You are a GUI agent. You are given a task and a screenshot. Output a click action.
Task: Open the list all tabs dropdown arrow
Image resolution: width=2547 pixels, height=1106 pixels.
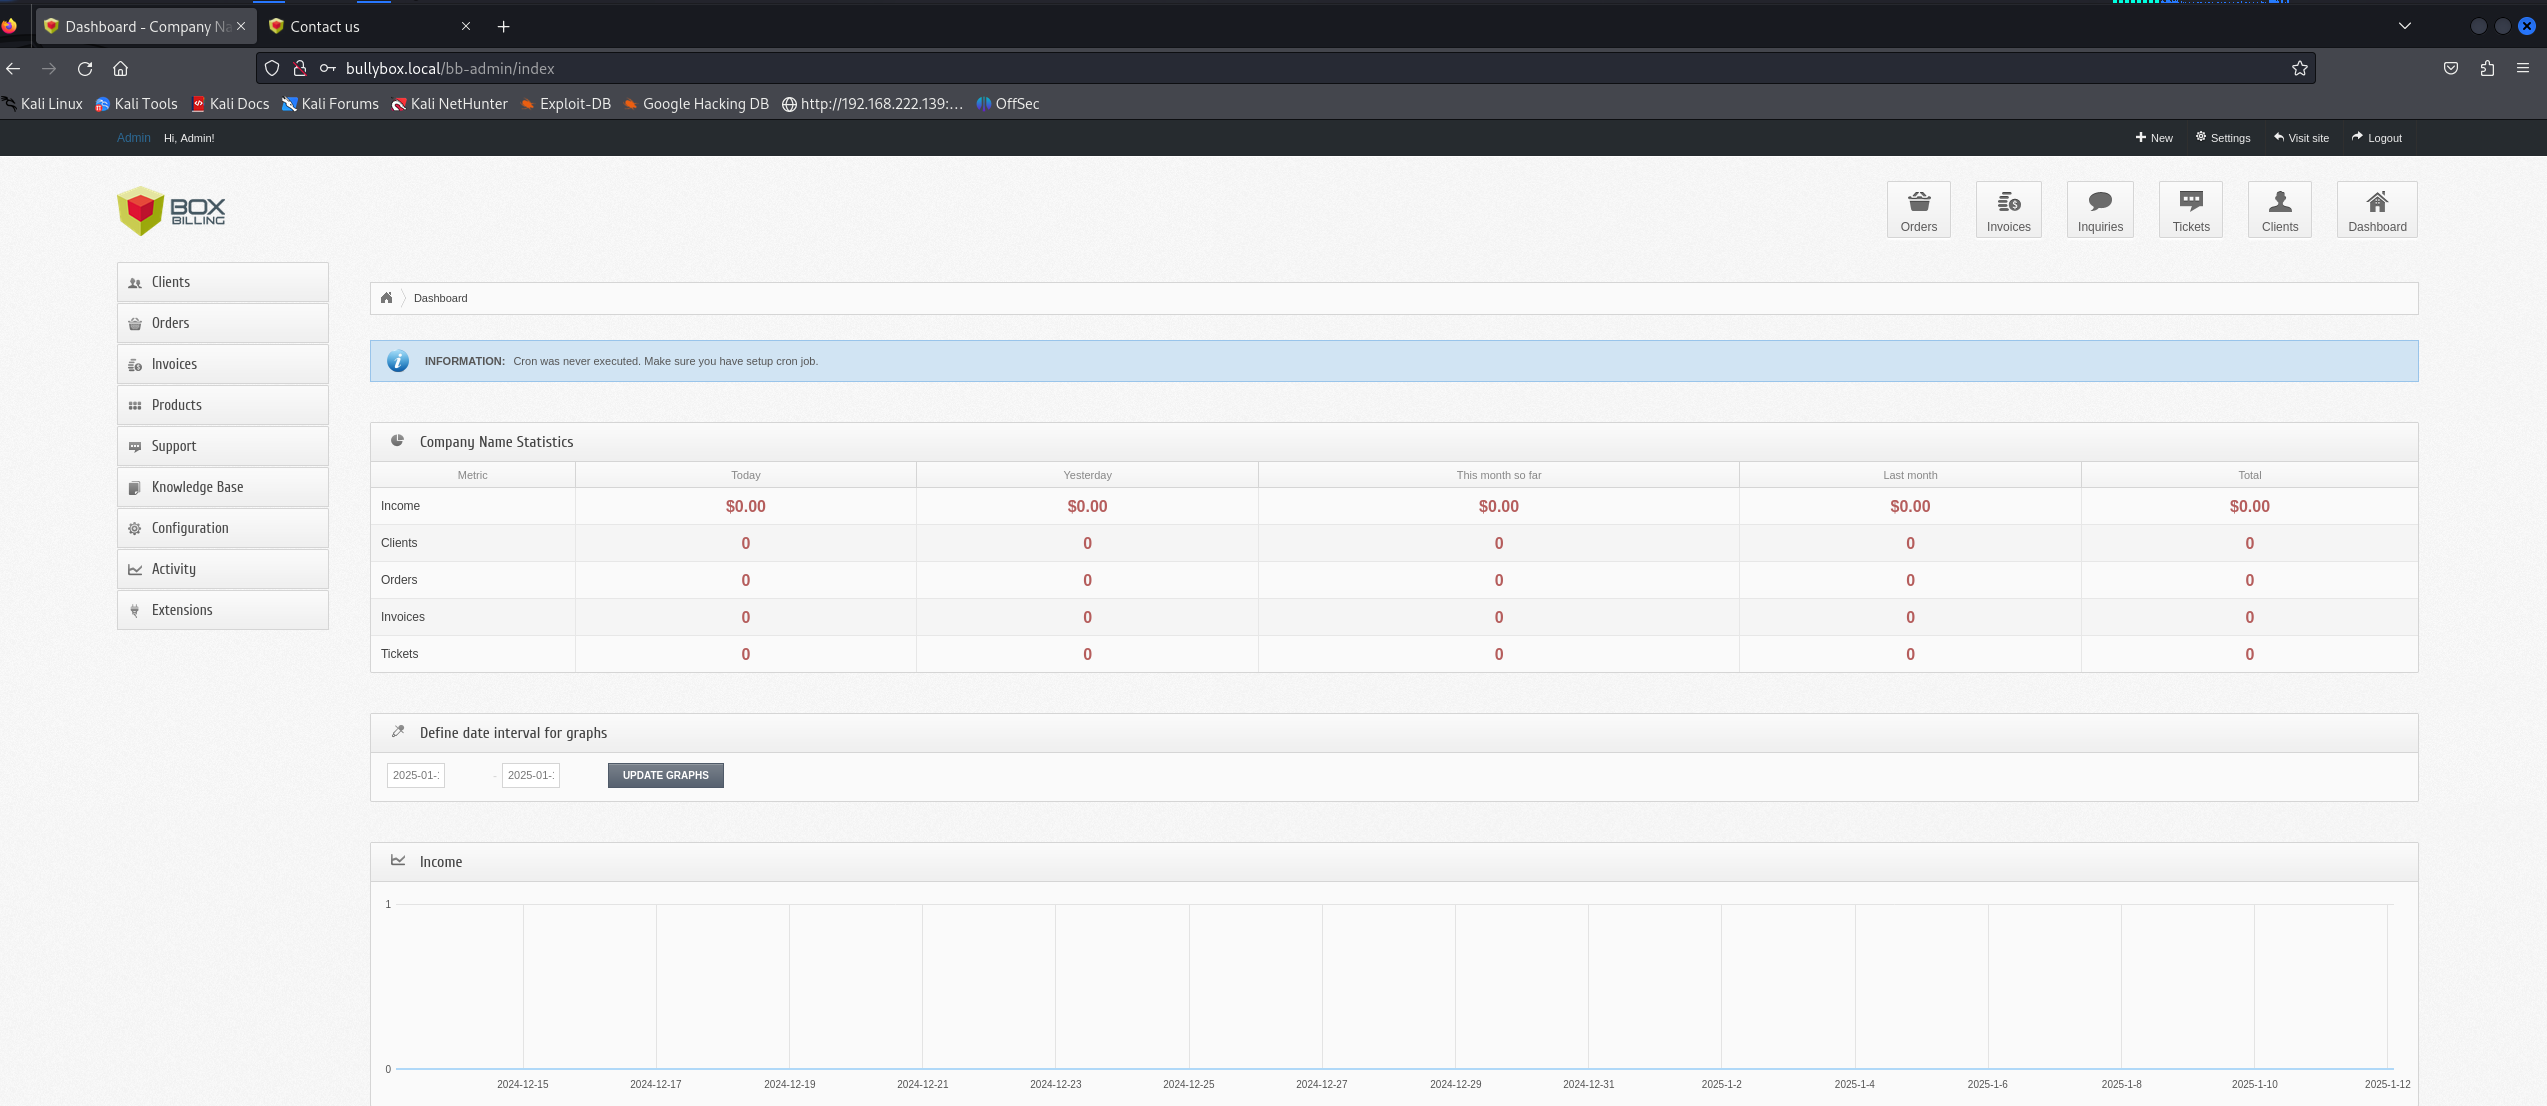click(2404, 26)
